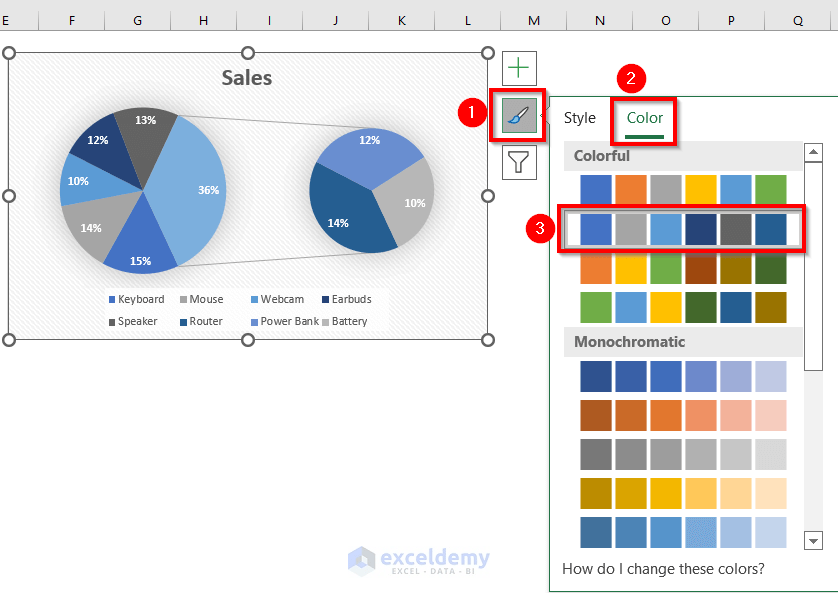This screenshot has height=593, width=838.
Task: Apply the blue Monochromatic palette
Action: click(683, 375)
